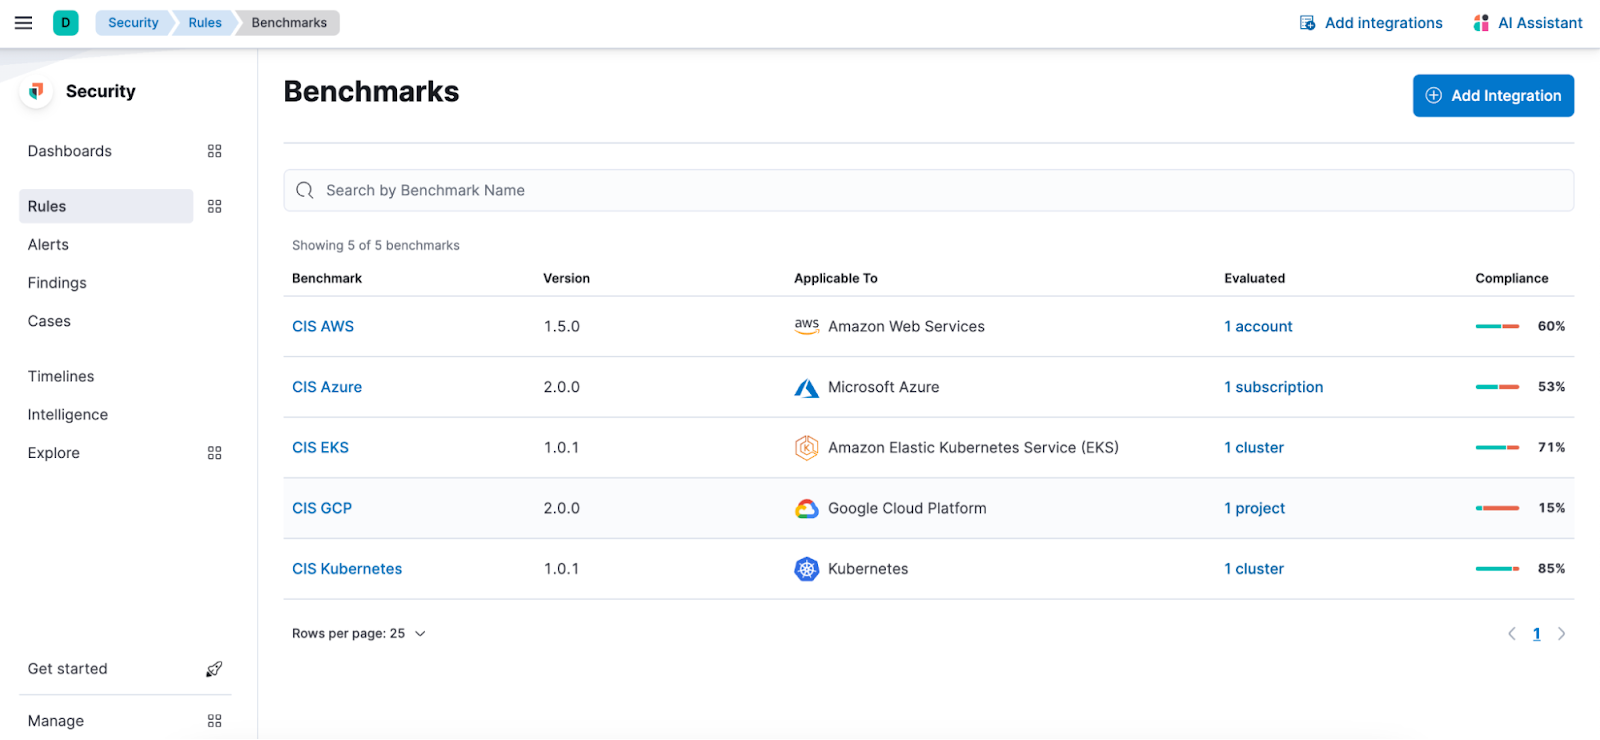1600x740 pixels.
Task: Click the Security app logo icon
Action: point(37,91)
